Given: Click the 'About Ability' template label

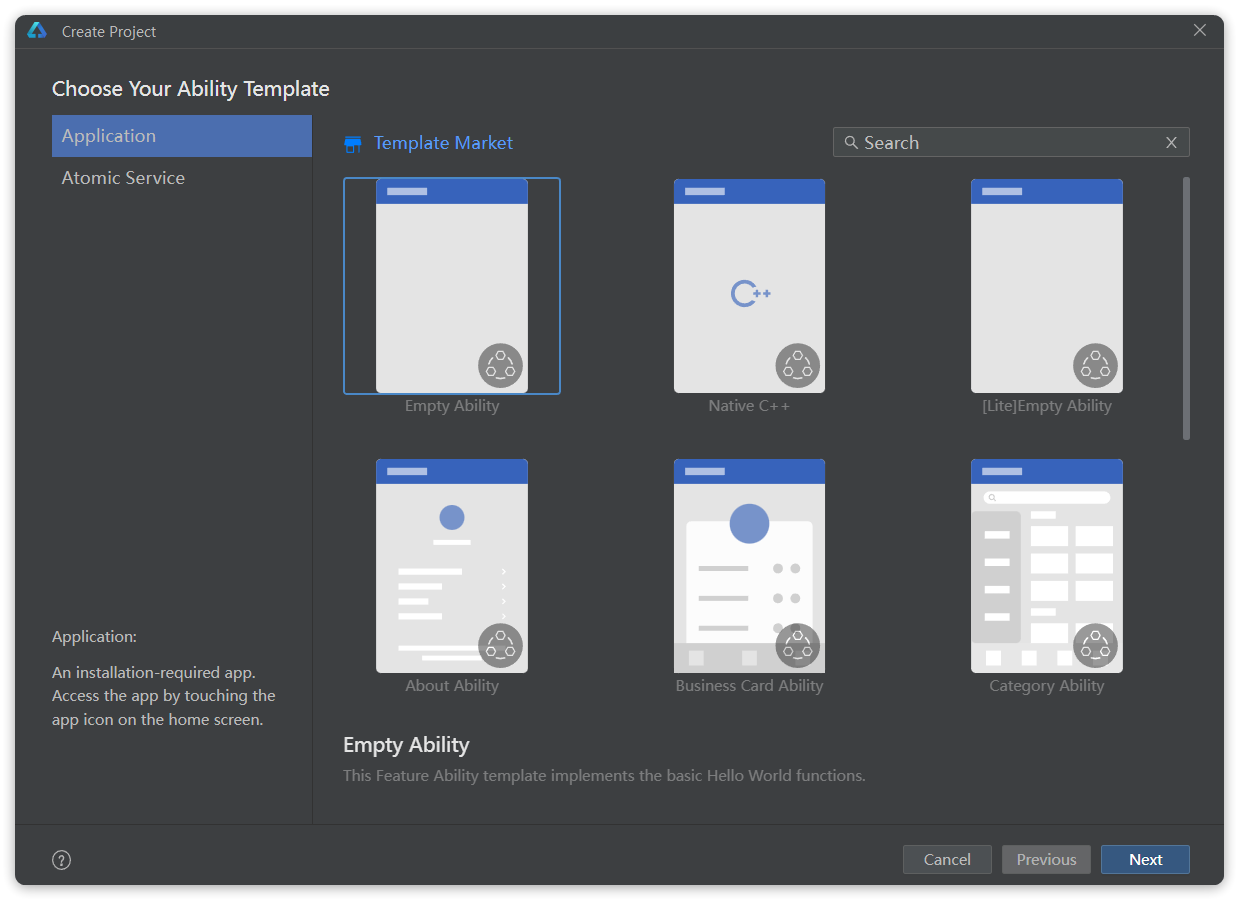Looking at the screenshot, I should tap(452, 686).
